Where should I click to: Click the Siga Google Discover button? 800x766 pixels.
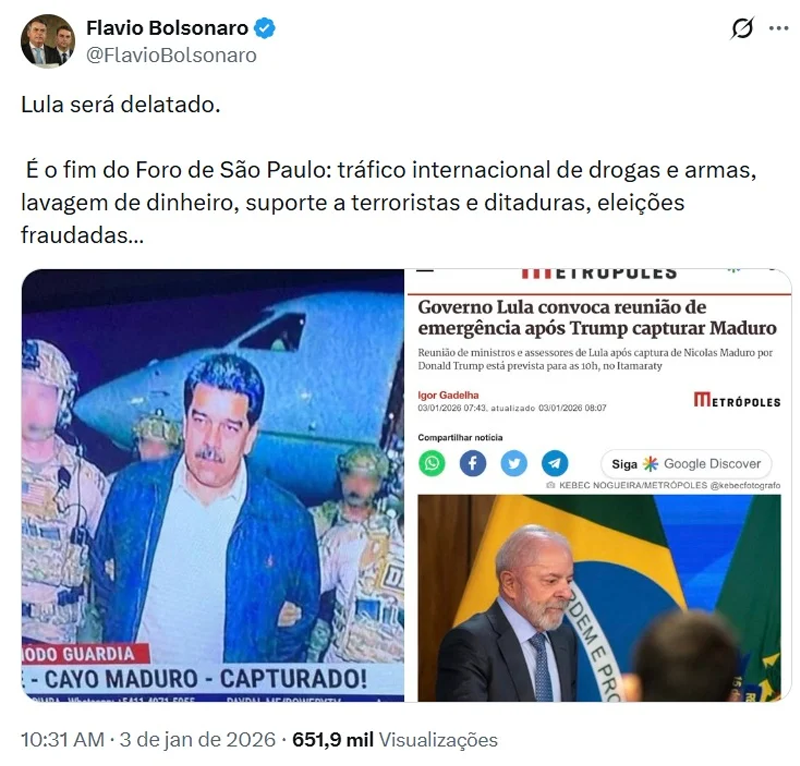[x=686, y=464]
